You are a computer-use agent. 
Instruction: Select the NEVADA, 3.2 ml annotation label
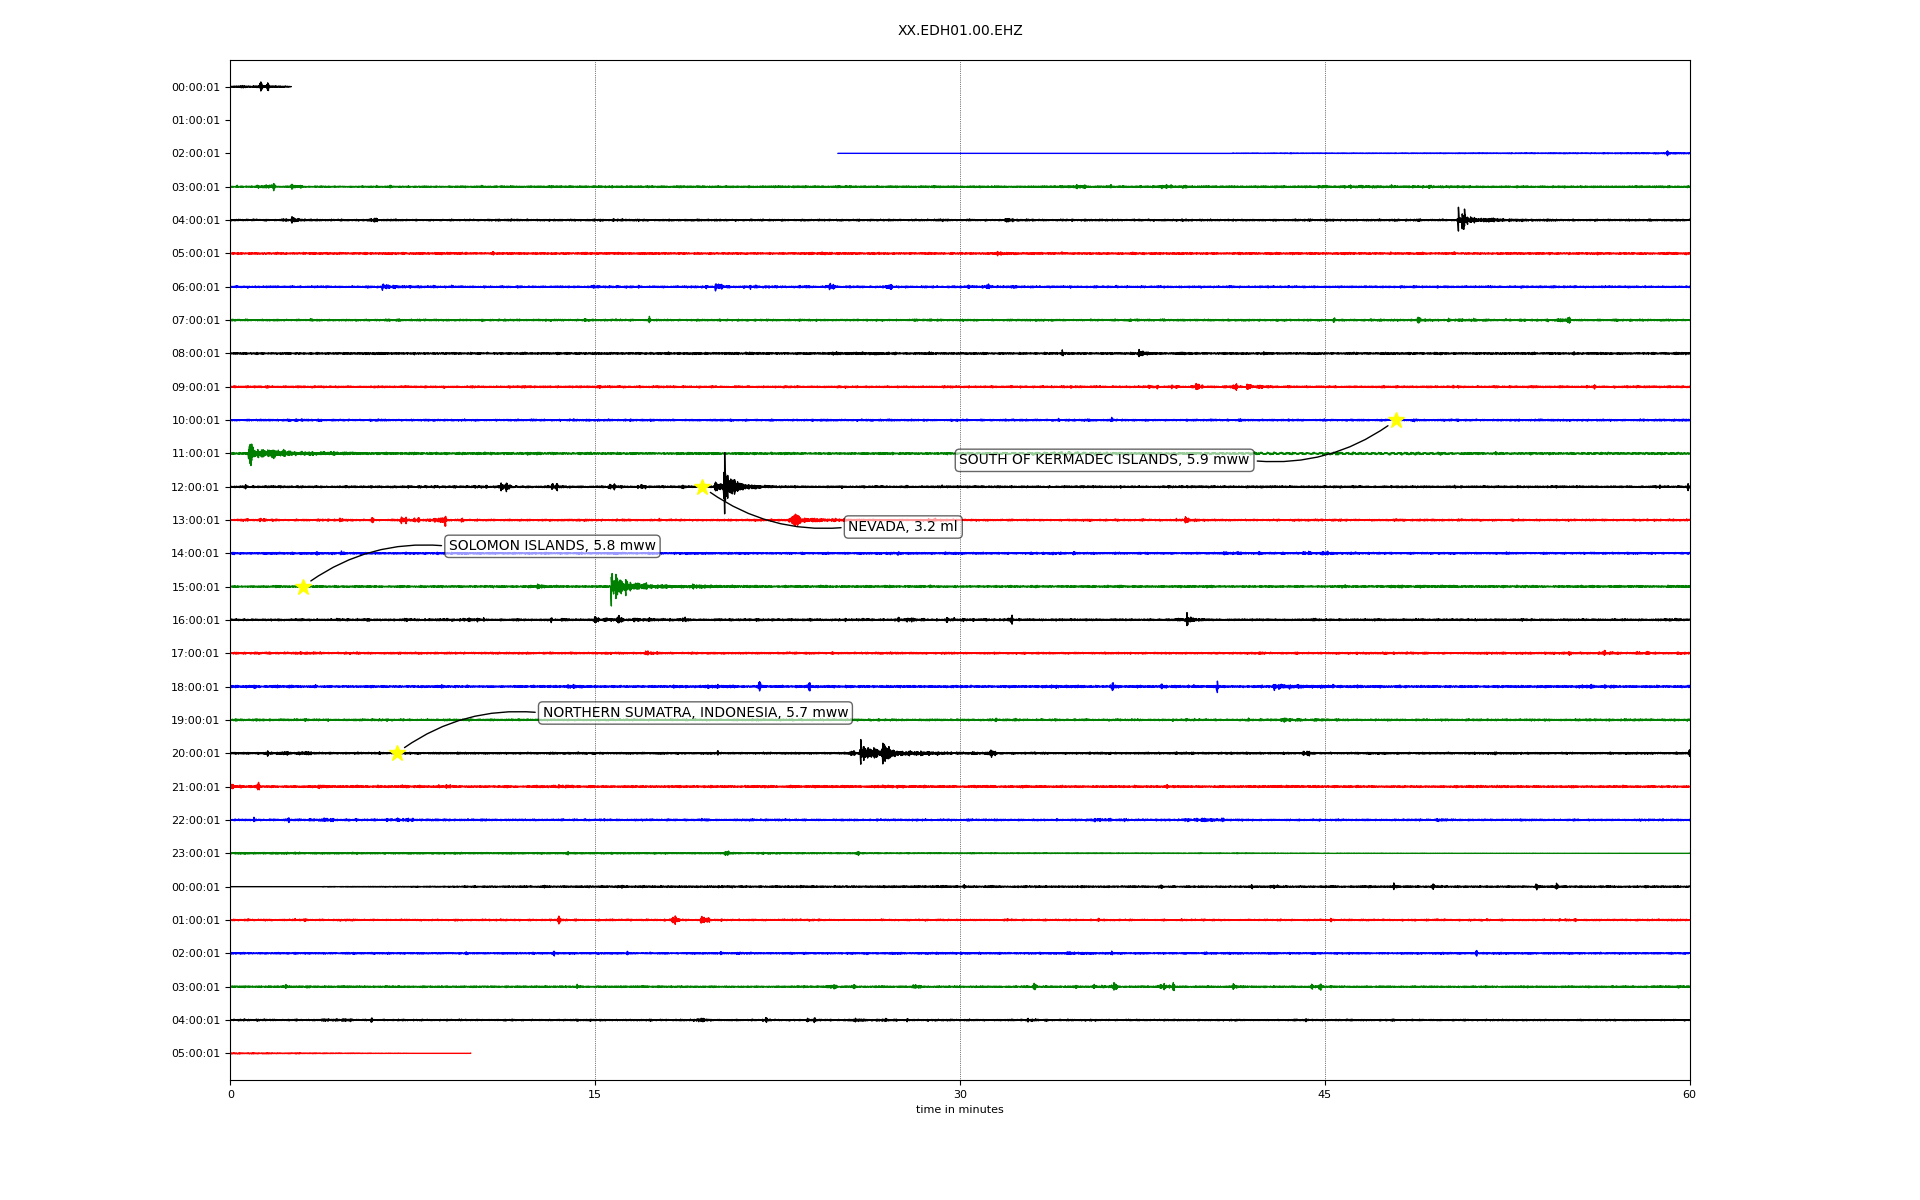[902, 527]
